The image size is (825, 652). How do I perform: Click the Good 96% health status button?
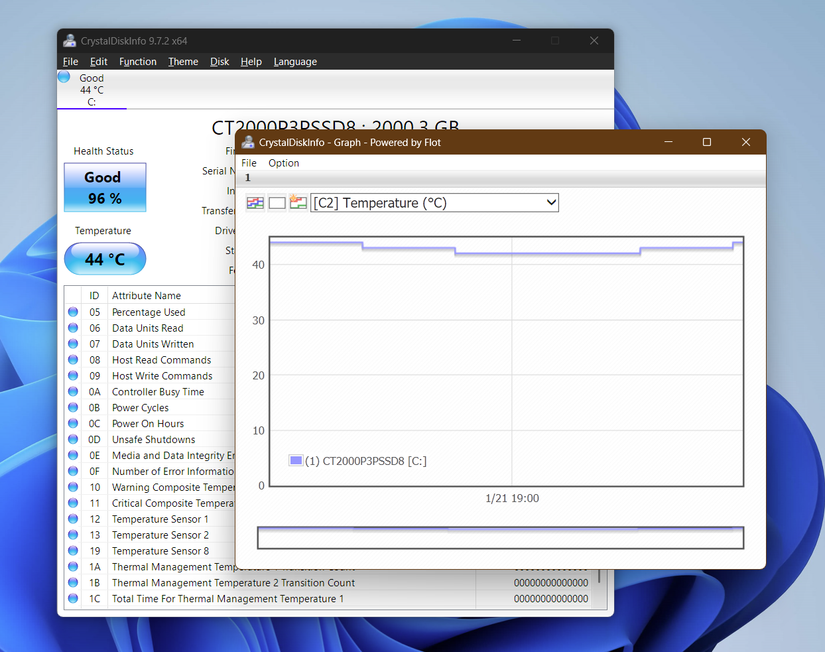104,187
